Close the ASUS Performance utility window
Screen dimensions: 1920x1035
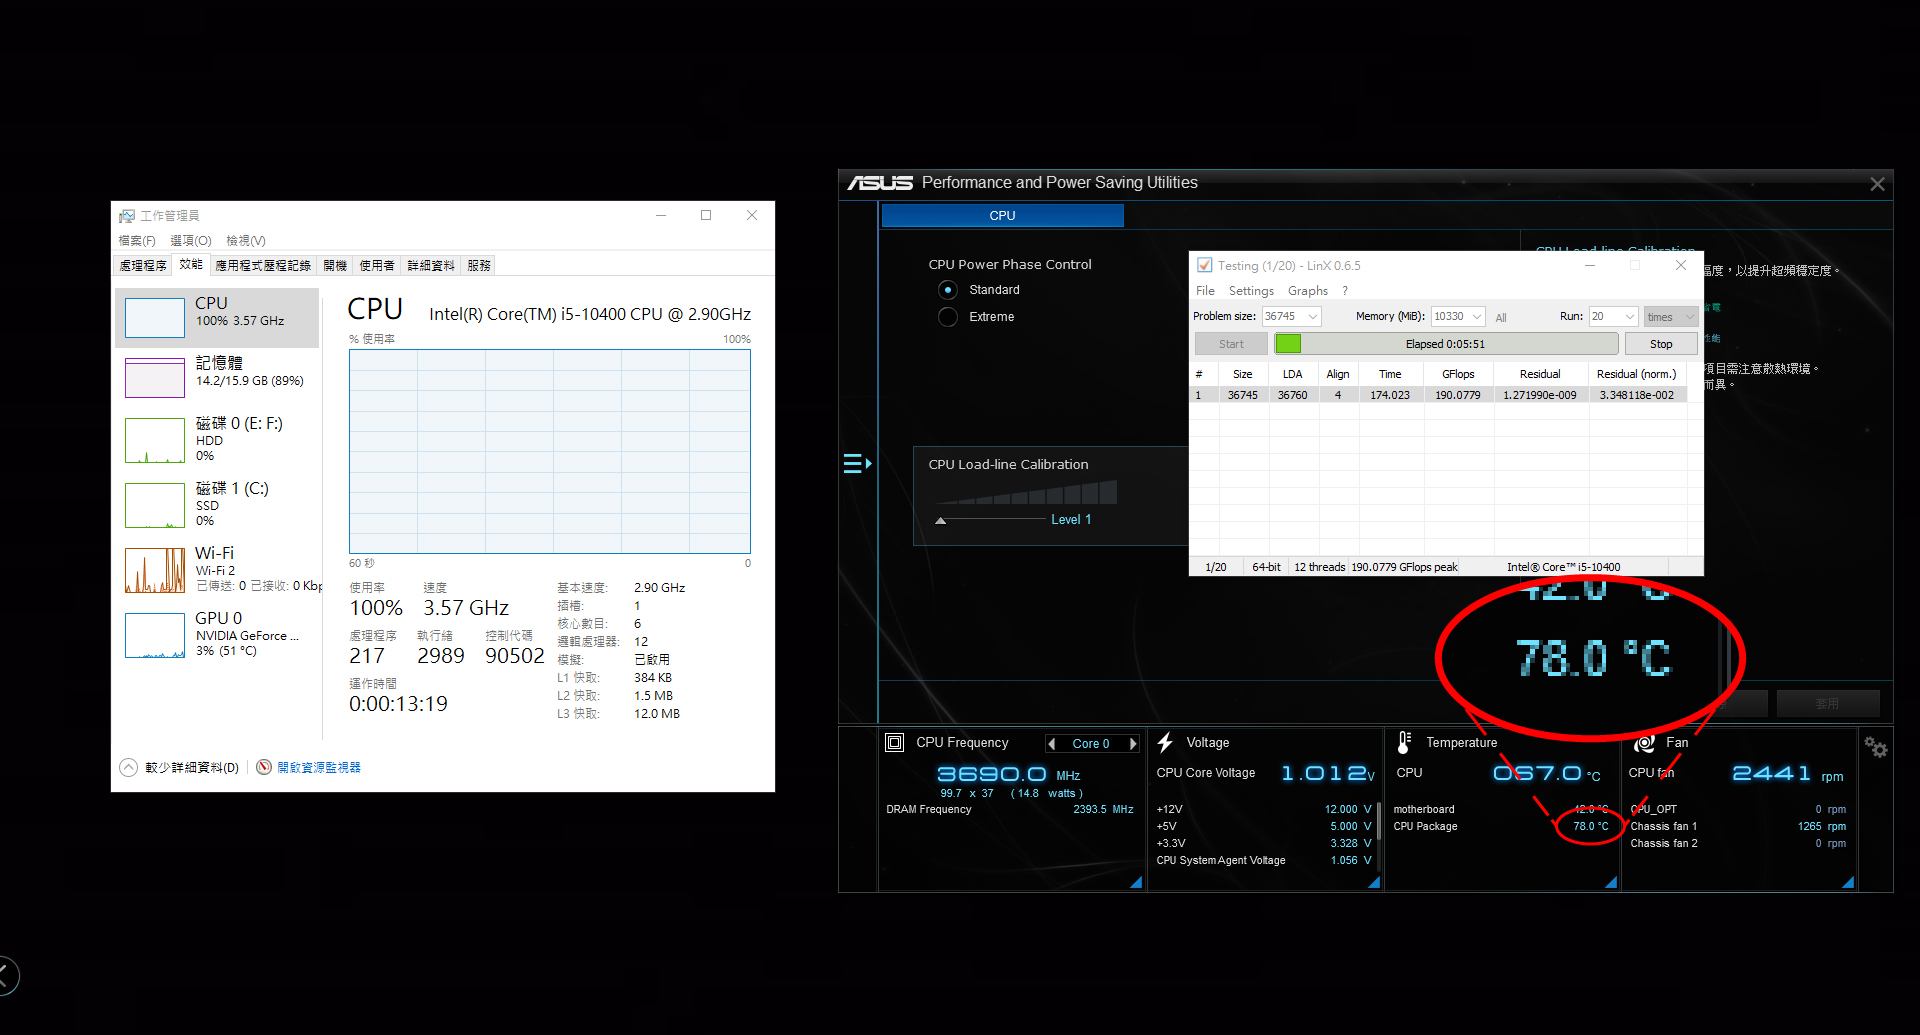(1877, 184)
